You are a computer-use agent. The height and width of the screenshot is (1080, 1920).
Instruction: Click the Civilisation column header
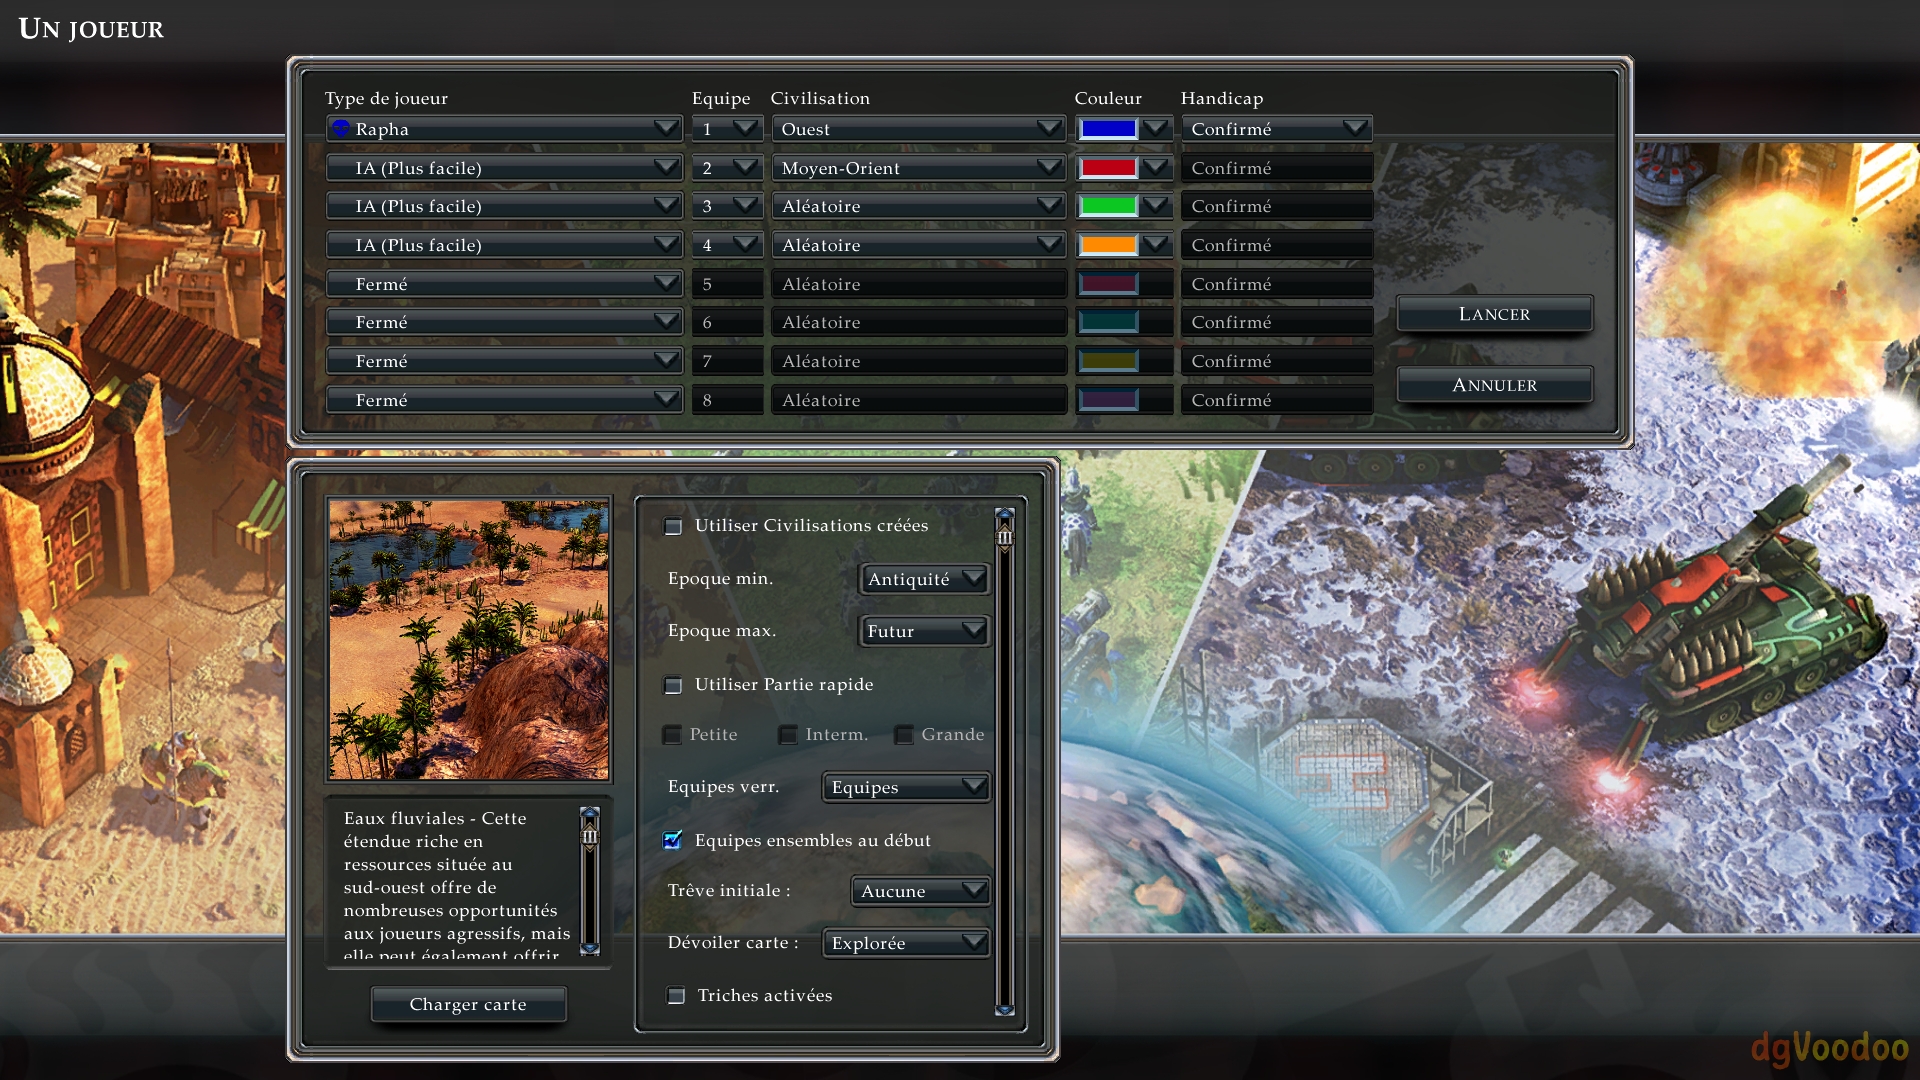tap(820, 98)
